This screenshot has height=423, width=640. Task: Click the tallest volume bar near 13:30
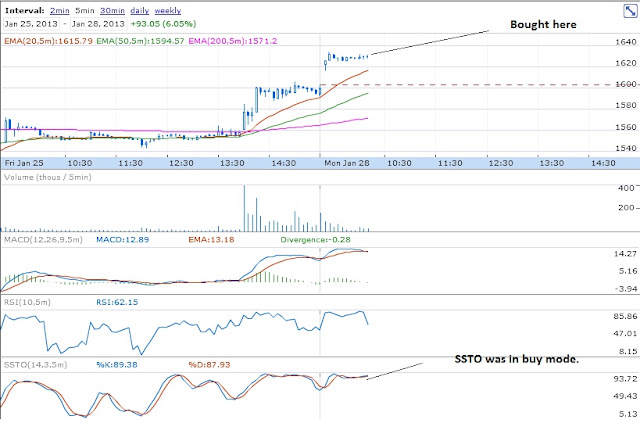(x=244, y=208)
